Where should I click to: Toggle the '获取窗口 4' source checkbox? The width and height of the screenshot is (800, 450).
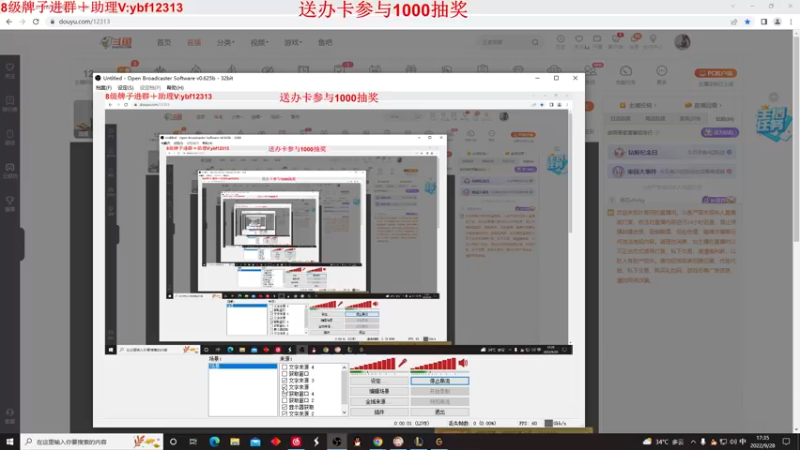point(285,394)
